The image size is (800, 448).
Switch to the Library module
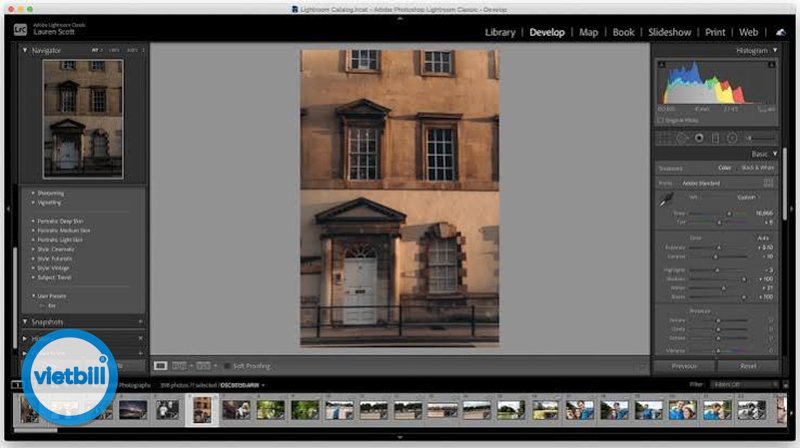point(500,32)
